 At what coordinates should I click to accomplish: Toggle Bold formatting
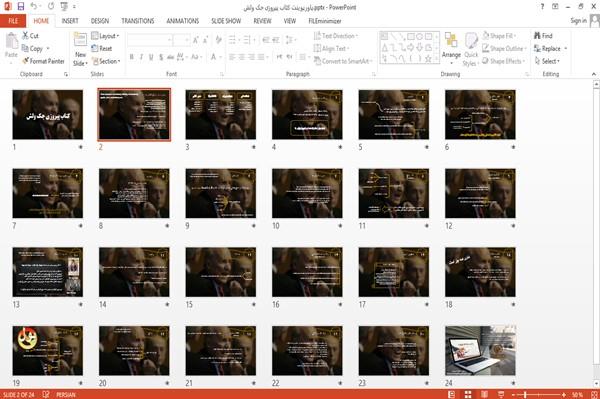point(132,57)
